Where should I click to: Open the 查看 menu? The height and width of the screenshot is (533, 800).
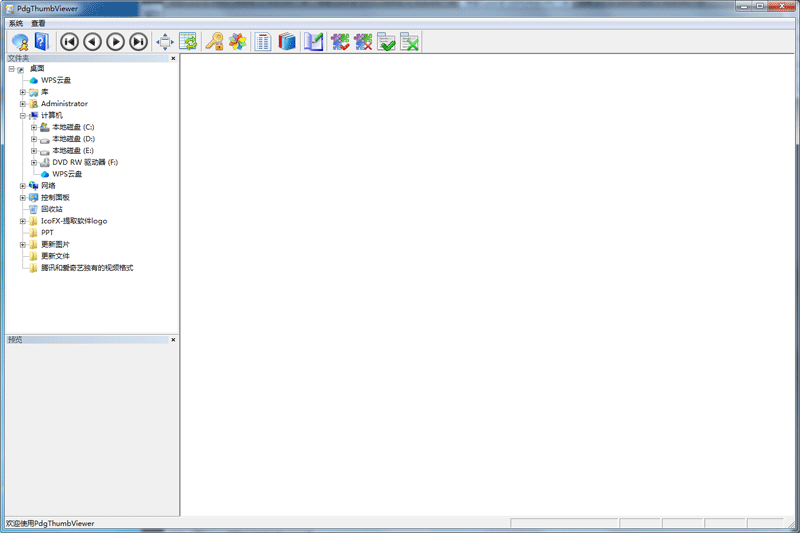click(38, 23)
